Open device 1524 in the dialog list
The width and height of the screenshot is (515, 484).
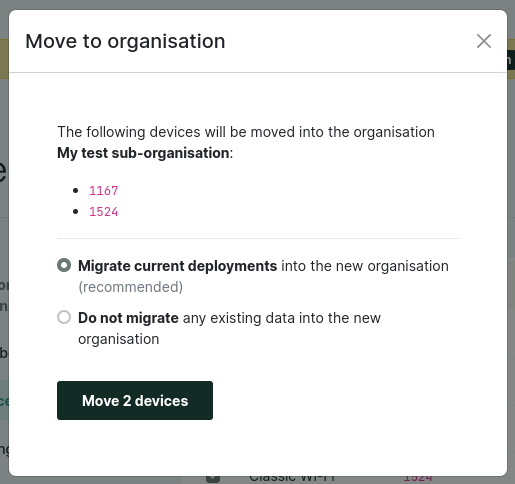point(104,212)
